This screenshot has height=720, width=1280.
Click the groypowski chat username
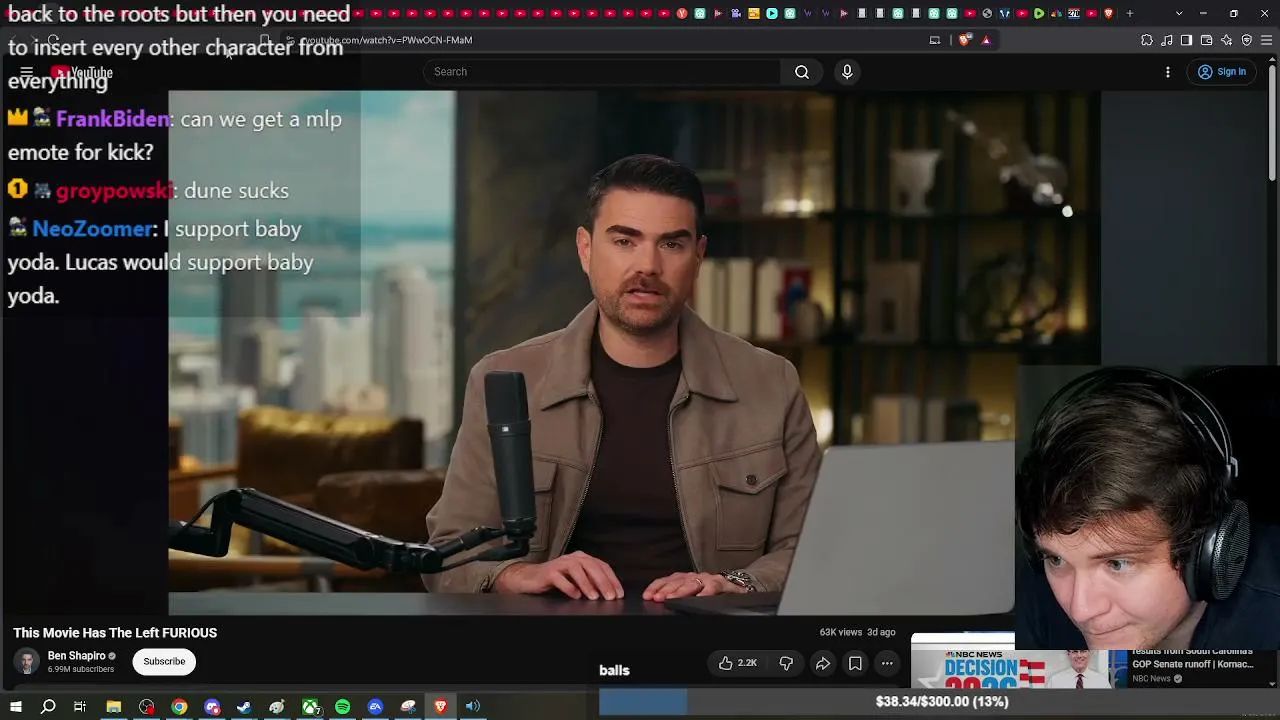114,191
